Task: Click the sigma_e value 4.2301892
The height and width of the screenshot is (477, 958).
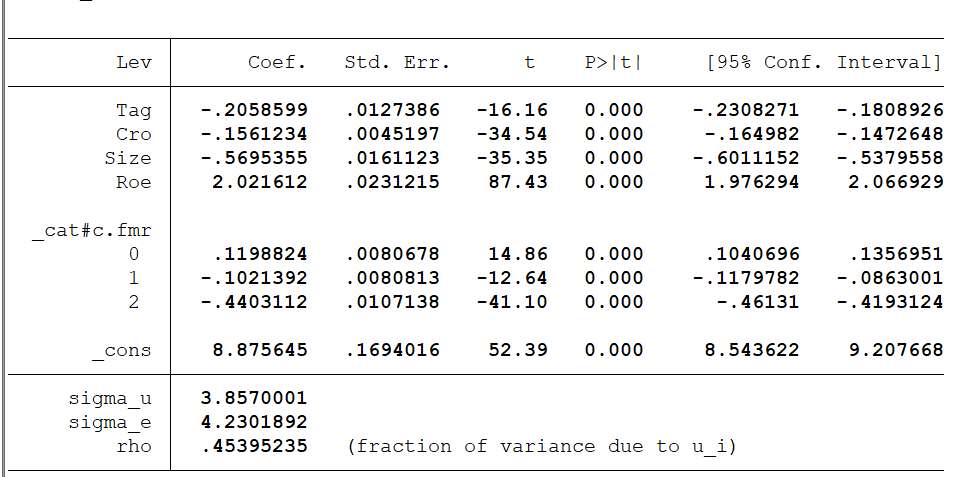Action: (254, 422)
